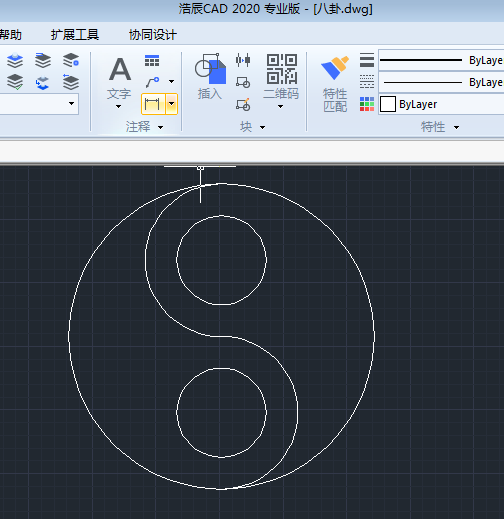
Task: Open the 扩展工具 menu tab
Action: click(75, 35)
